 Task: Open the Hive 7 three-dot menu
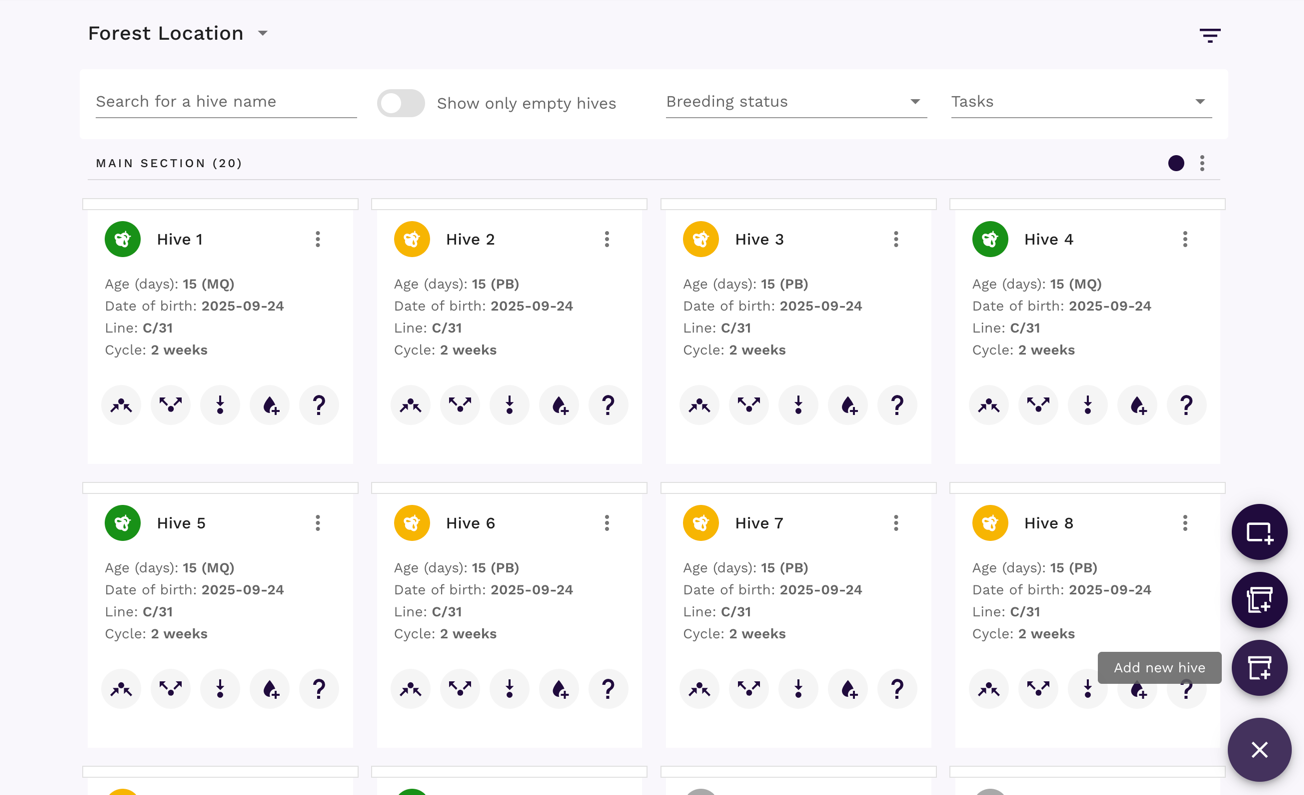[x=896, y=523]
